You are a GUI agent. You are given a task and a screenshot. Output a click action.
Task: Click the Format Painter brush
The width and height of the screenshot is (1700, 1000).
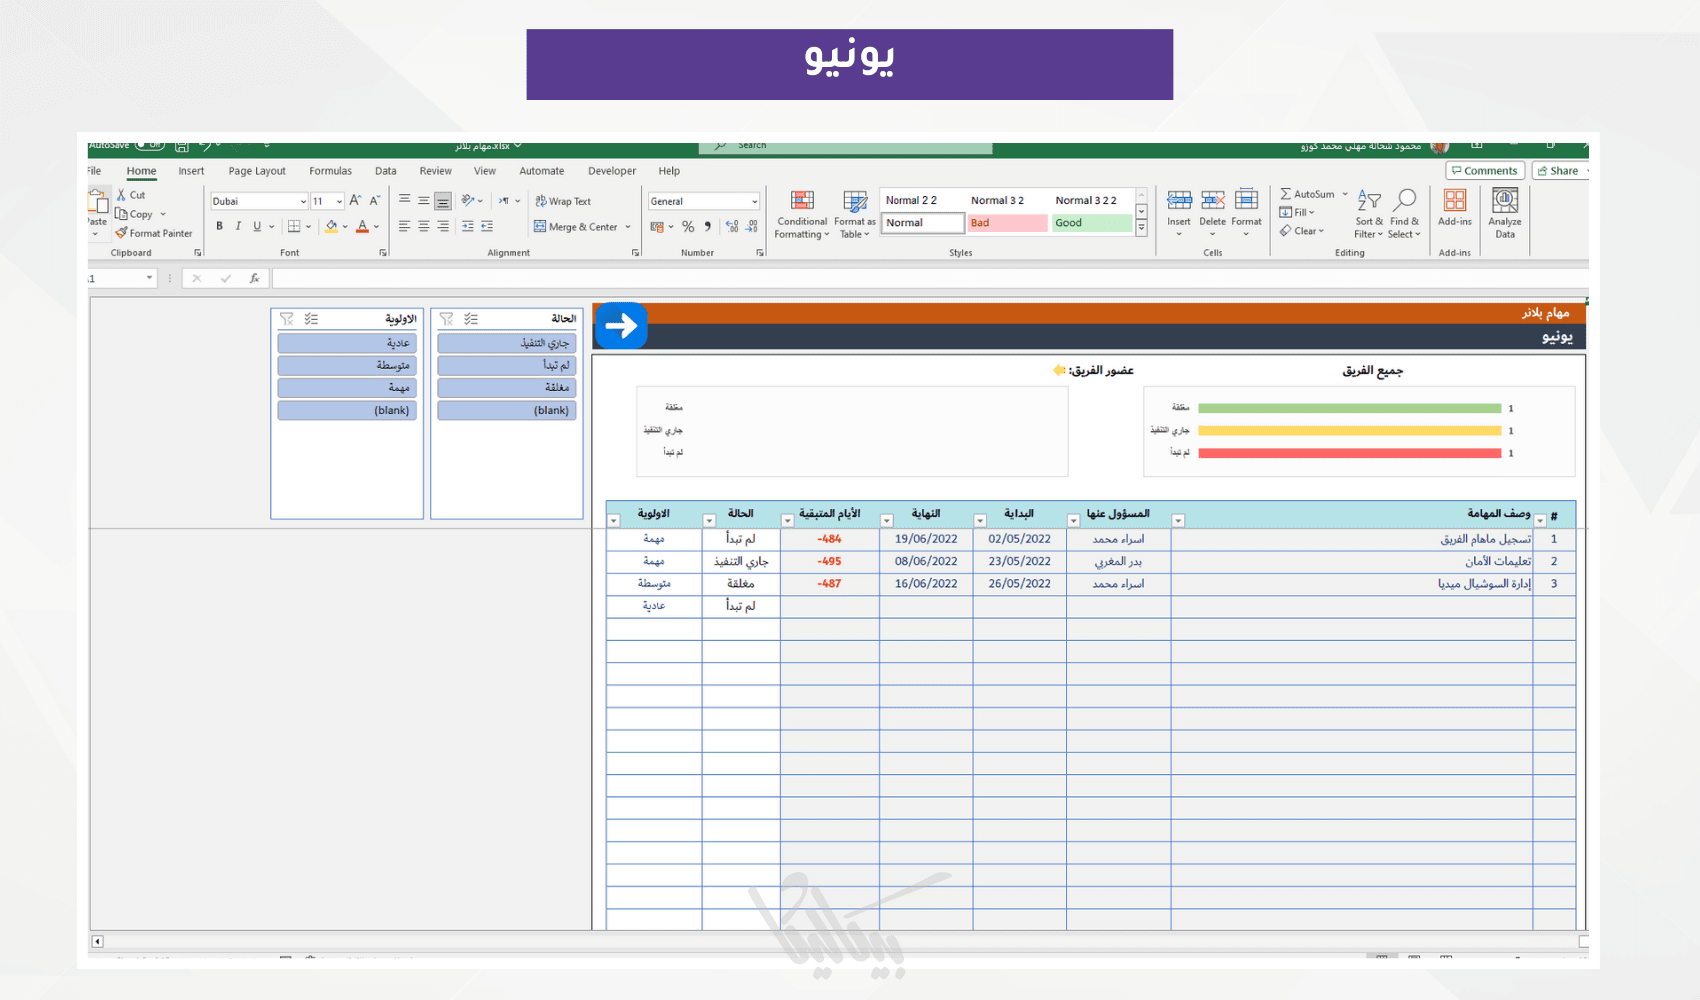pyautogui.click(x=121, y=233)
